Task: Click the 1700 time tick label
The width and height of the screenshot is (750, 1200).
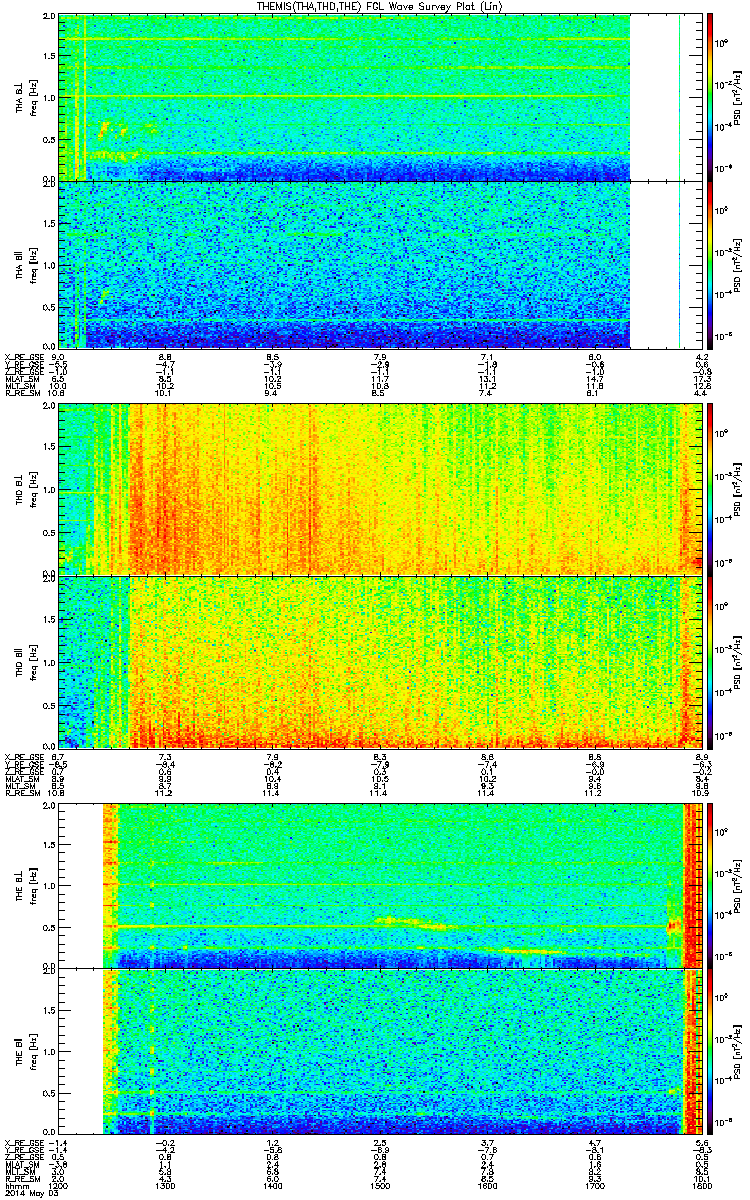Action: (594, 1186)
